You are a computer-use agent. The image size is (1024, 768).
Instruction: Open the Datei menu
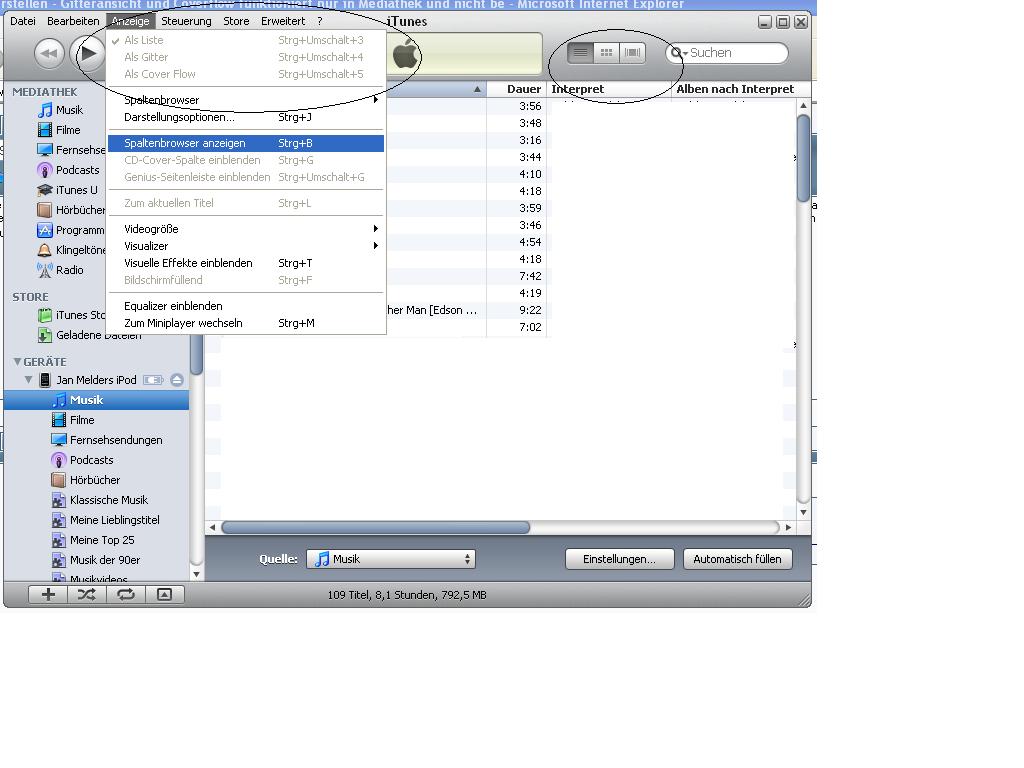[23, 21]
